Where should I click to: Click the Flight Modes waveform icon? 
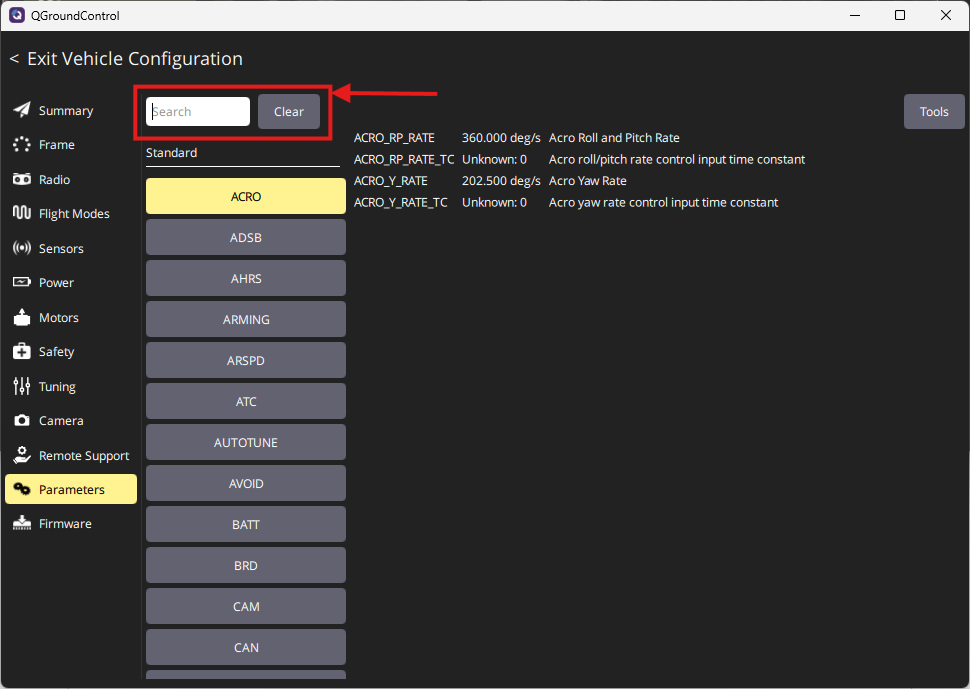(x=21, y=214)
